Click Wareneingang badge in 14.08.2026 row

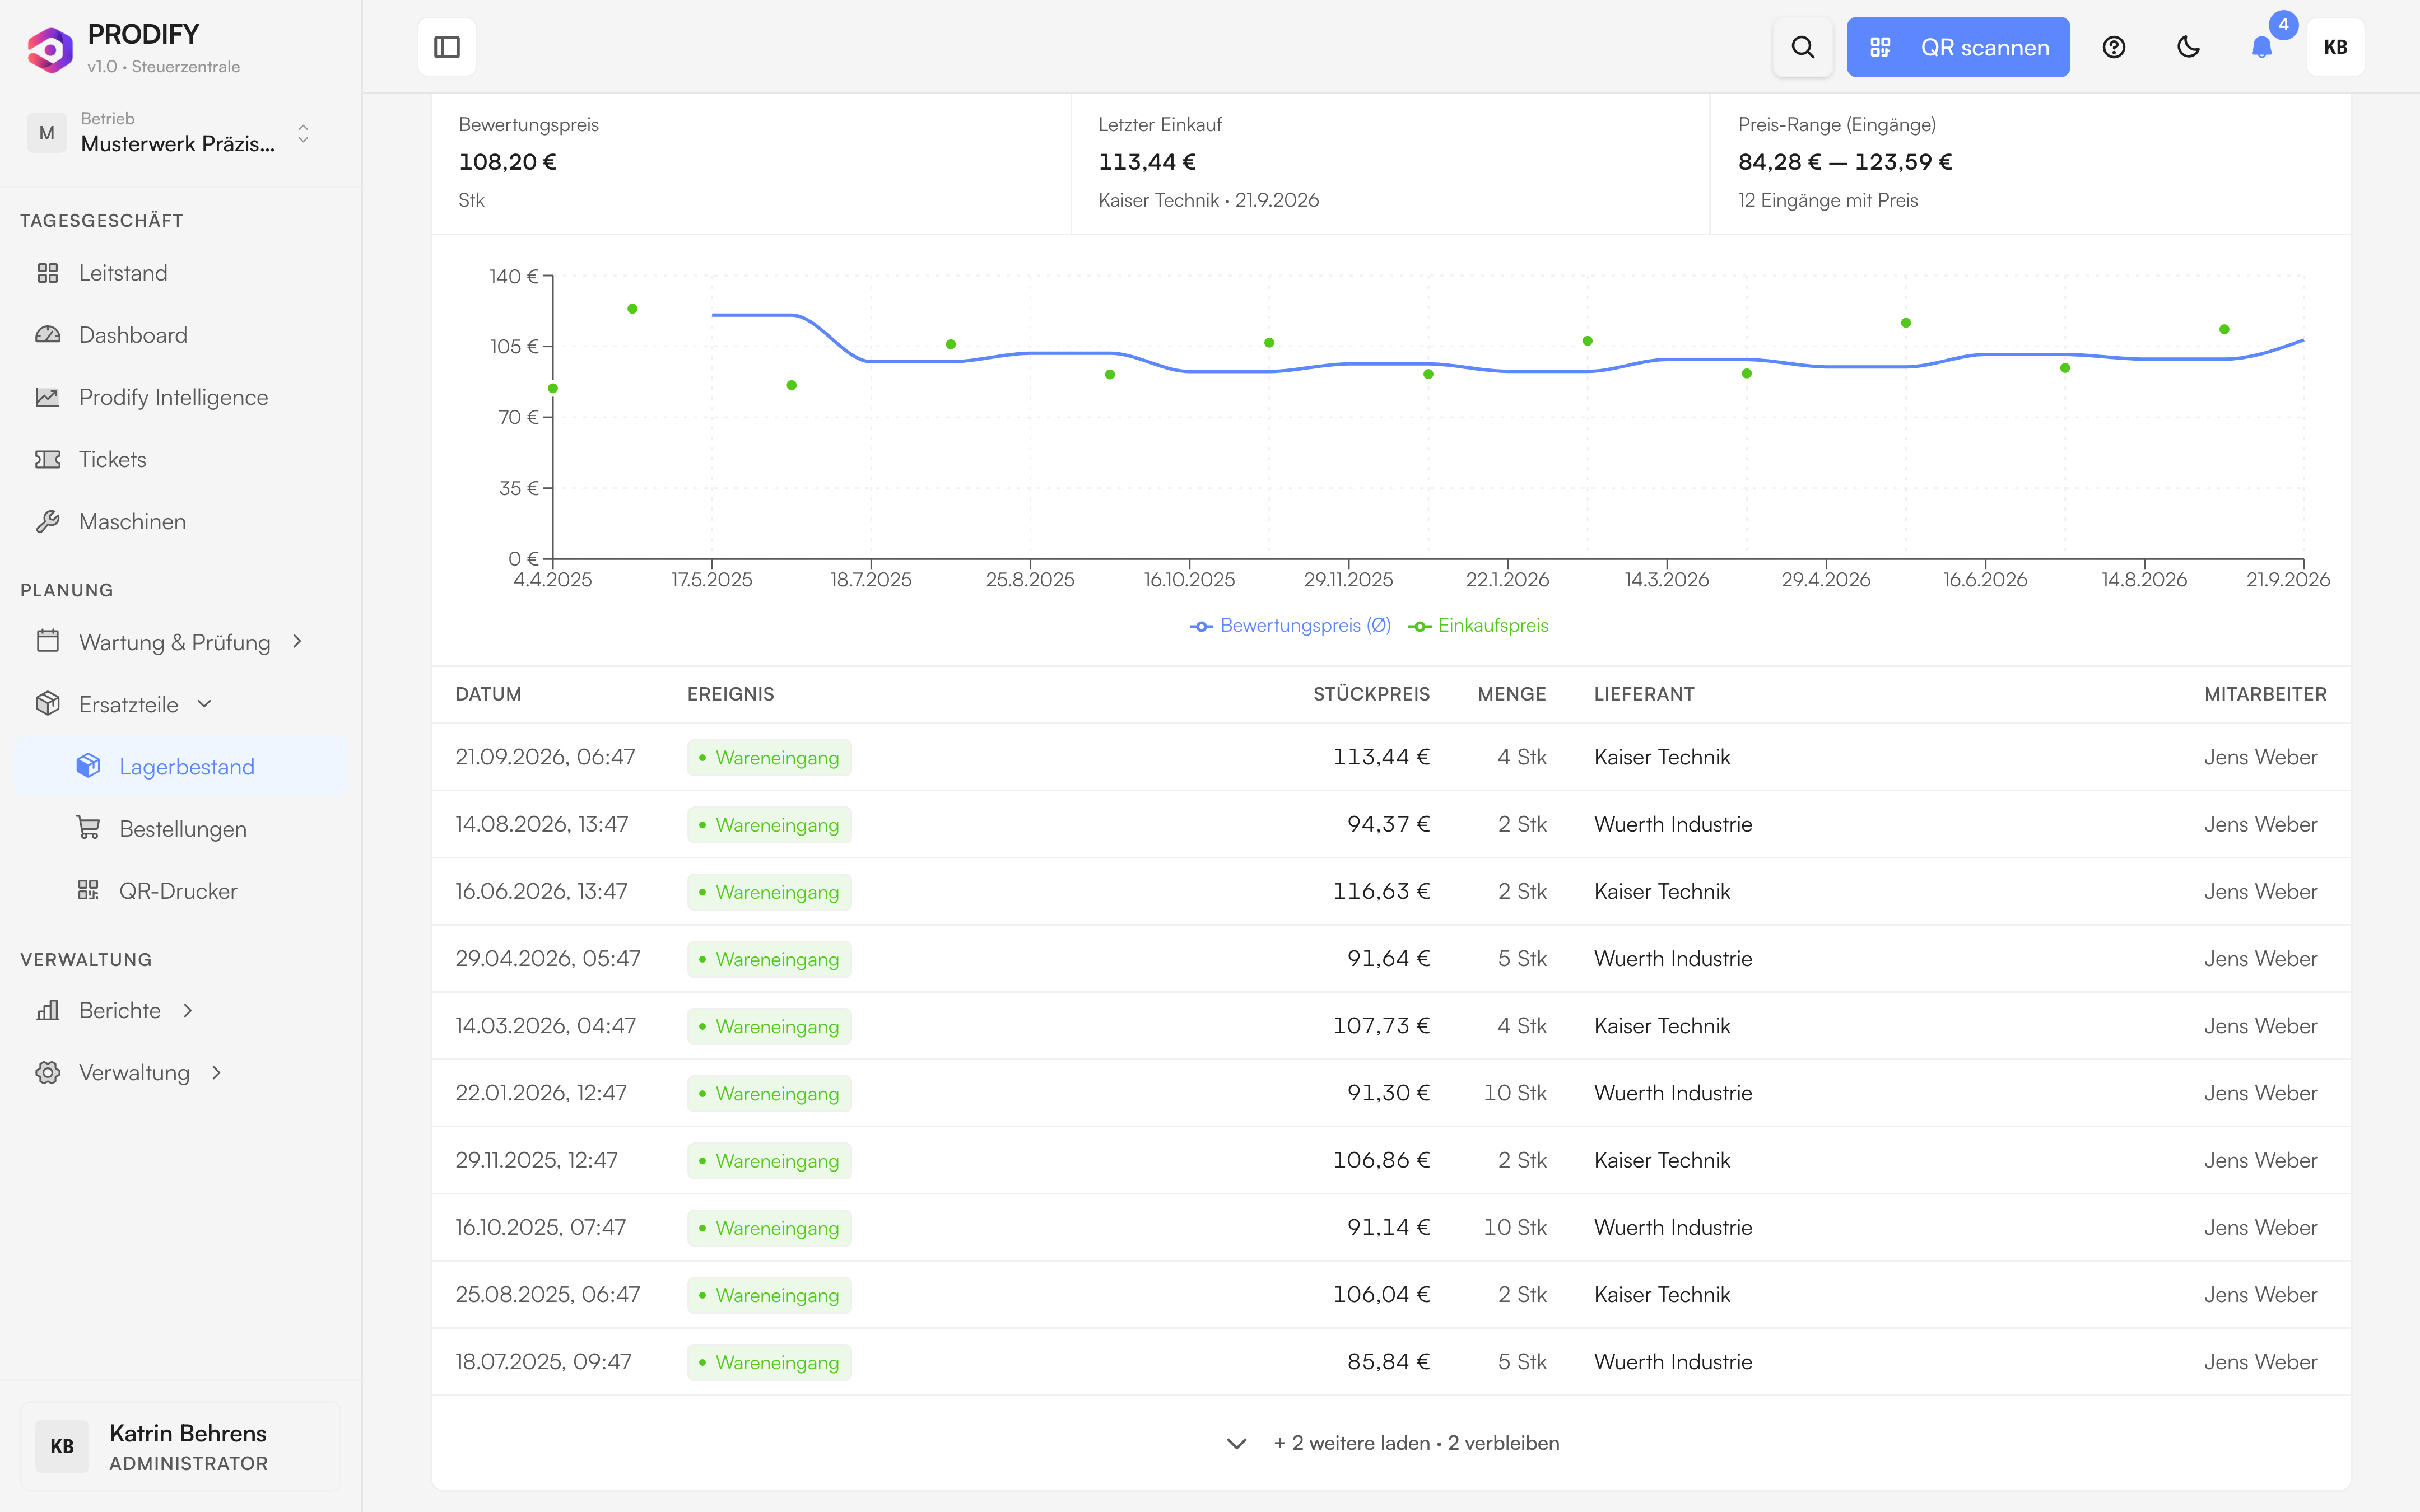(x=769, y=825)
